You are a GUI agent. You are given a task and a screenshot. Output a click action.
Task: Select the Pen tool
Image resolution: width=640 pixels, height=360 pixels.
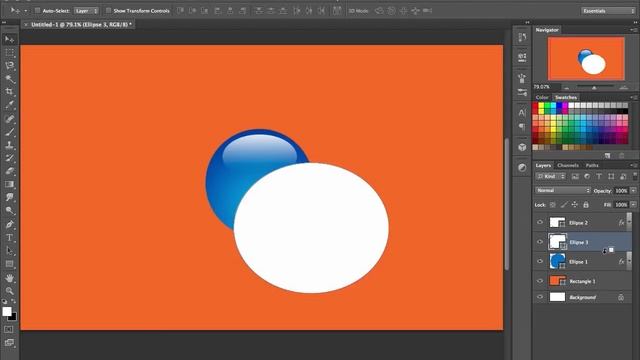(9, 224)
